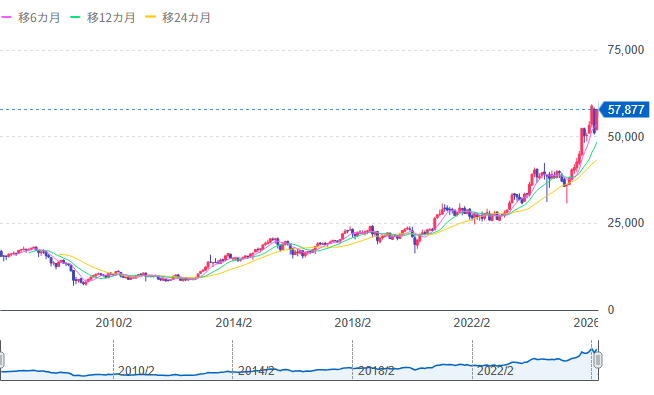The height and width of the screenshot is (395, 654).
Task: Click the 2018/2 main chart date label
Action: point(352,323)
